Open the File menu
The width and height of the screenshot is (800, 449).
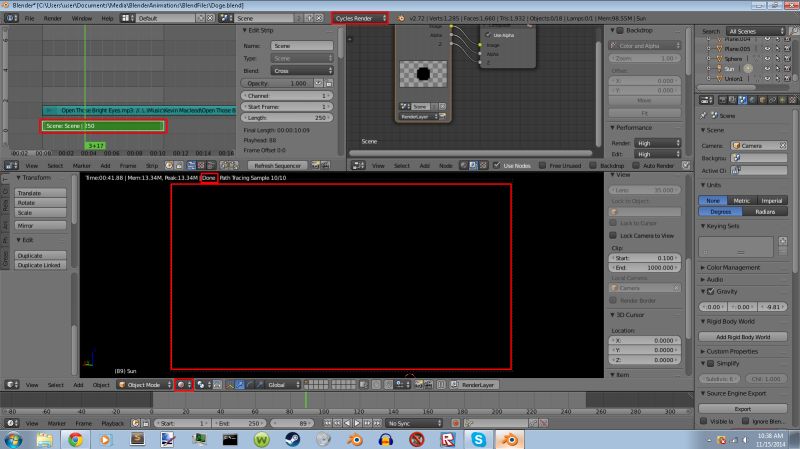(30, 18)
